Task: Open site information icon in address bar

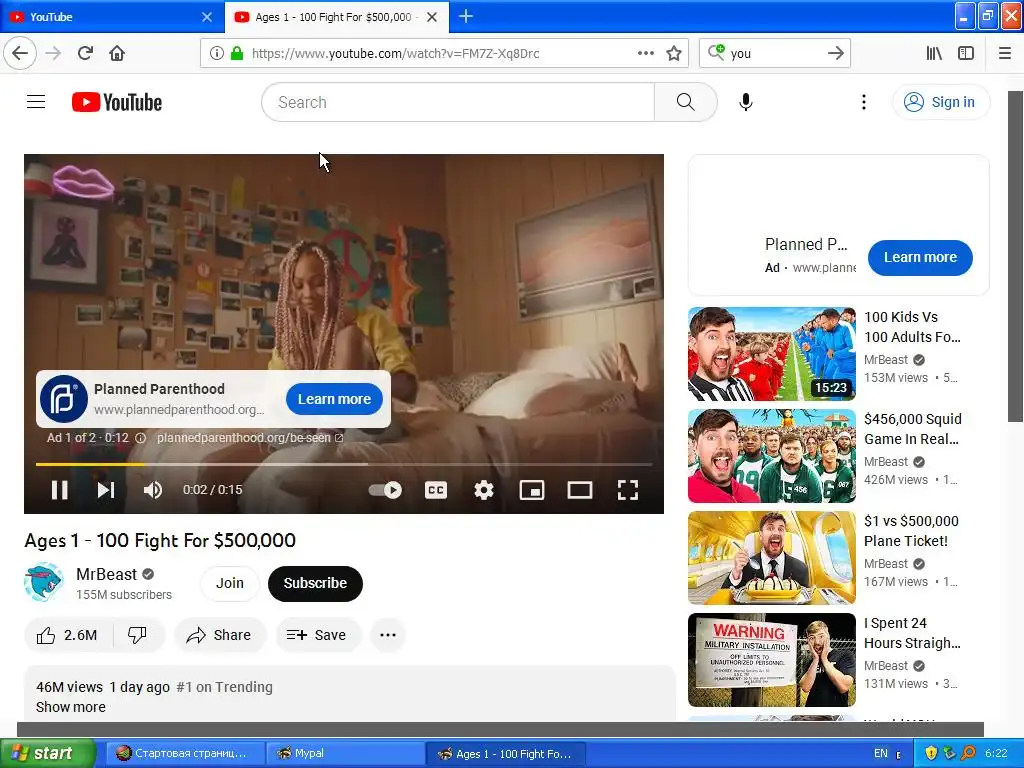Action: tap(217, 53)
